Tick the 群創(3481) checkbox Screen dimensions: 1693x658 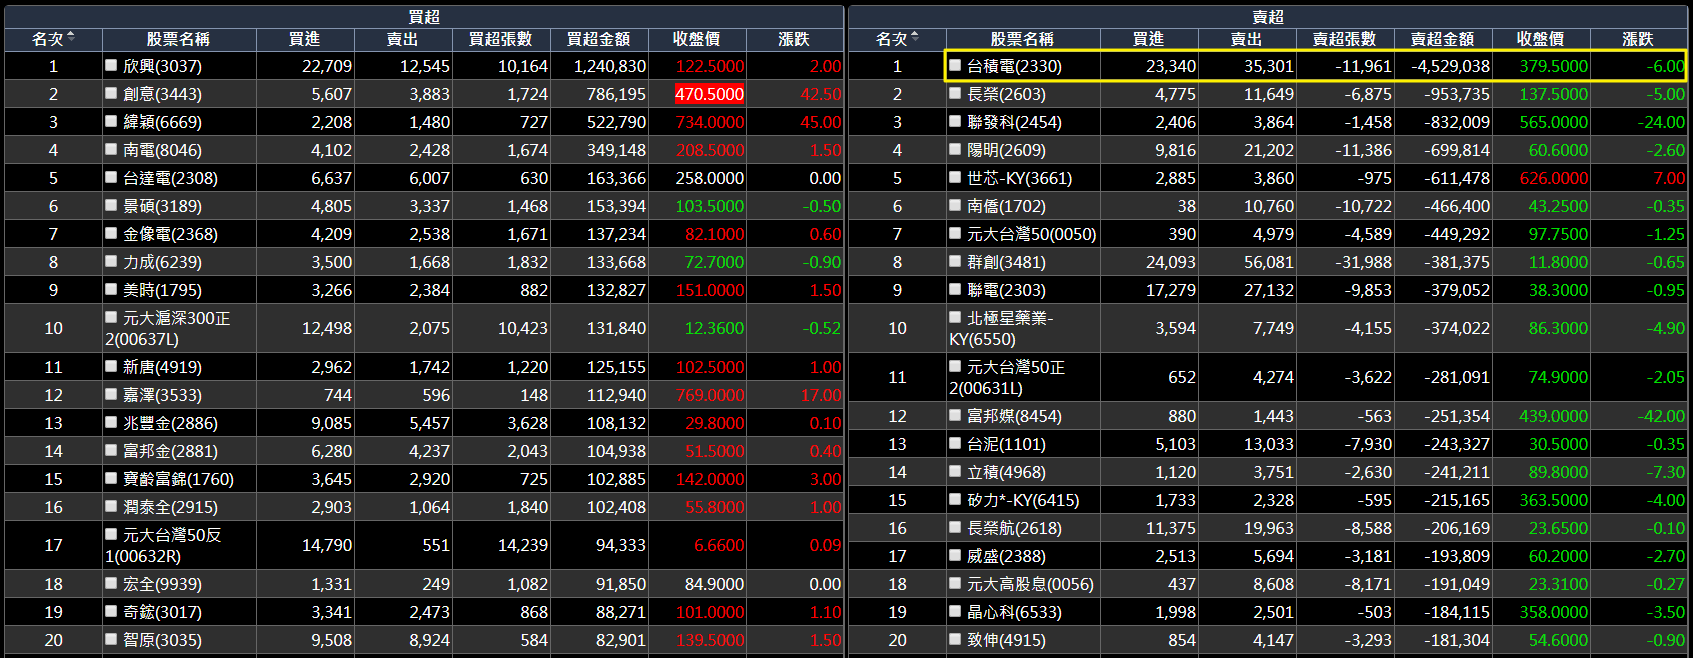pyautogui.click(x=956, y=261)
